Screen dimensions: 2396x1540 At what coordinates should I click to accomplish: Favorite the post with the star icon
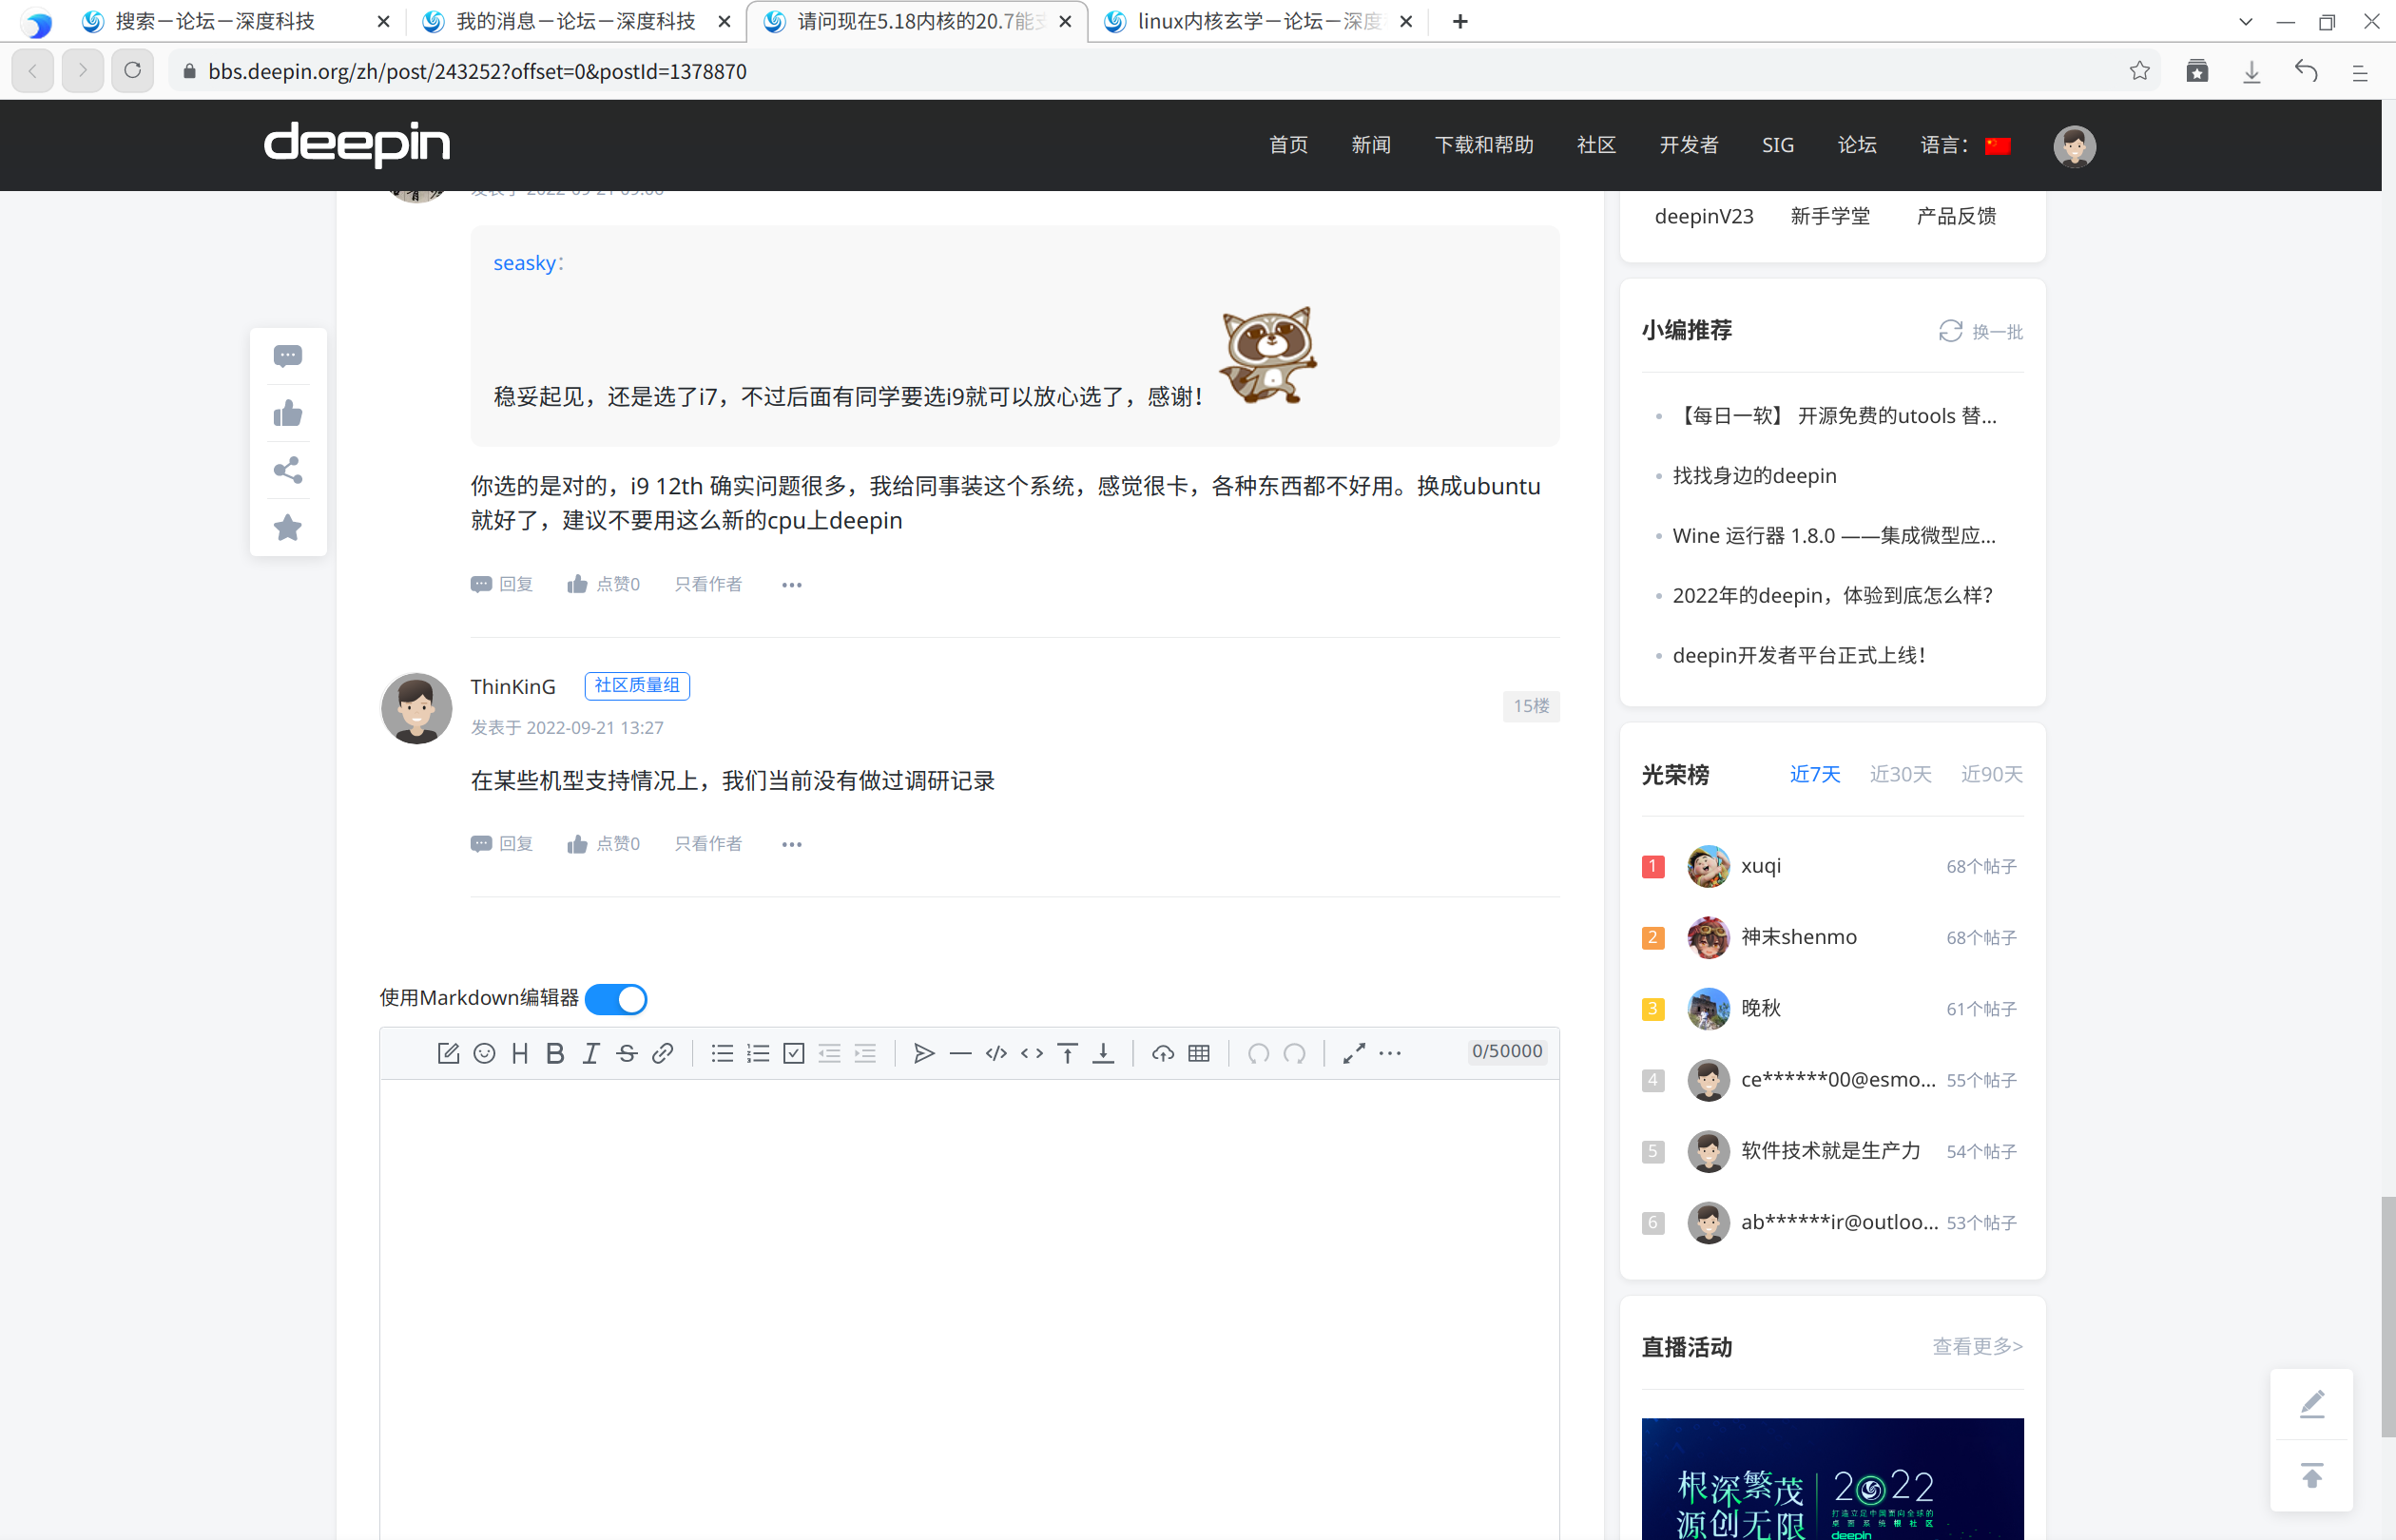coord(288,528)
